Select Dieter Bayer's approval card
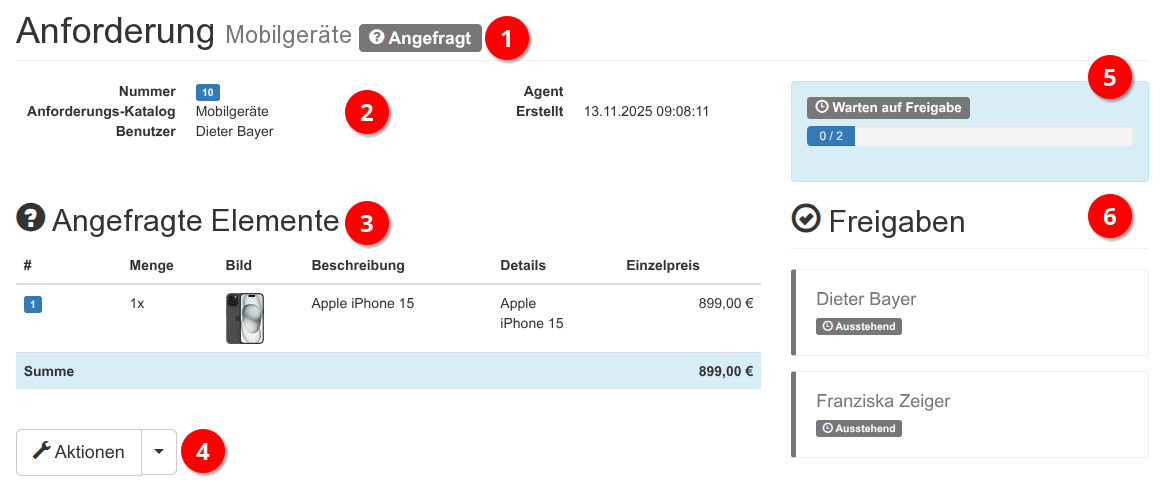This screenshot has height=488, width=1162. [x=969, y=312]
